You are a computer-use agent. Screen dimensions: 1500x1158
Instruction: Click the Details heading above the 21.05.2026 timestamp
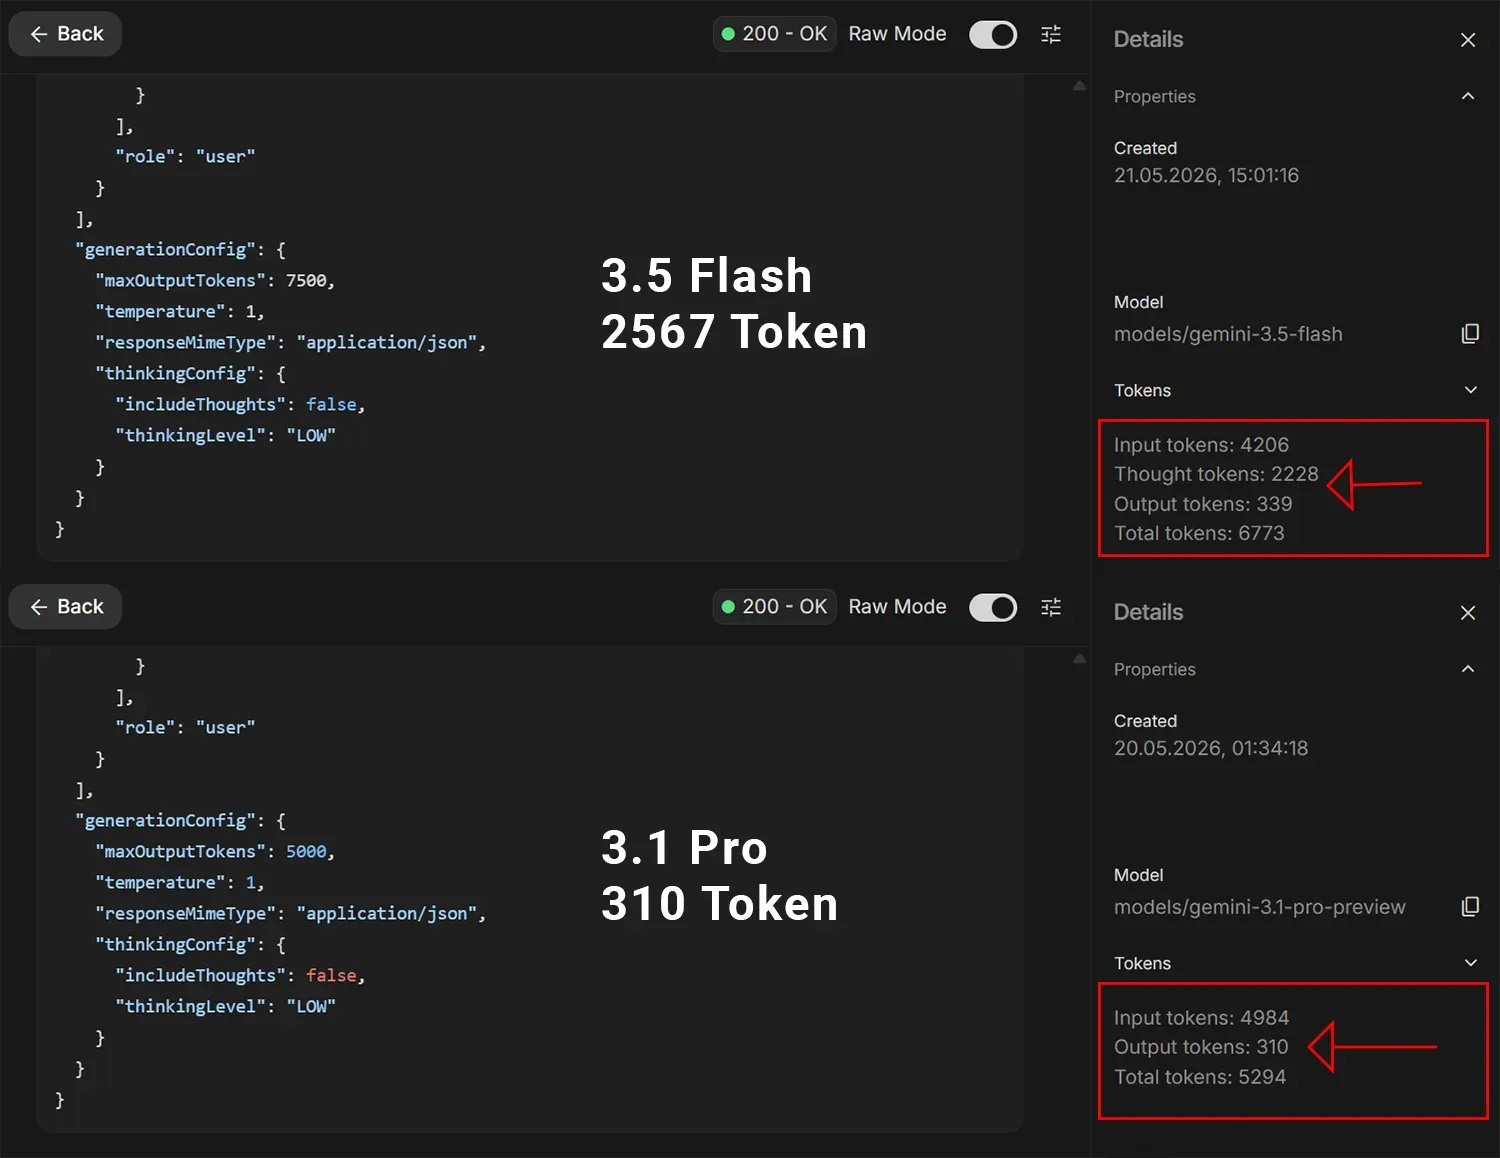[1148, 40]
